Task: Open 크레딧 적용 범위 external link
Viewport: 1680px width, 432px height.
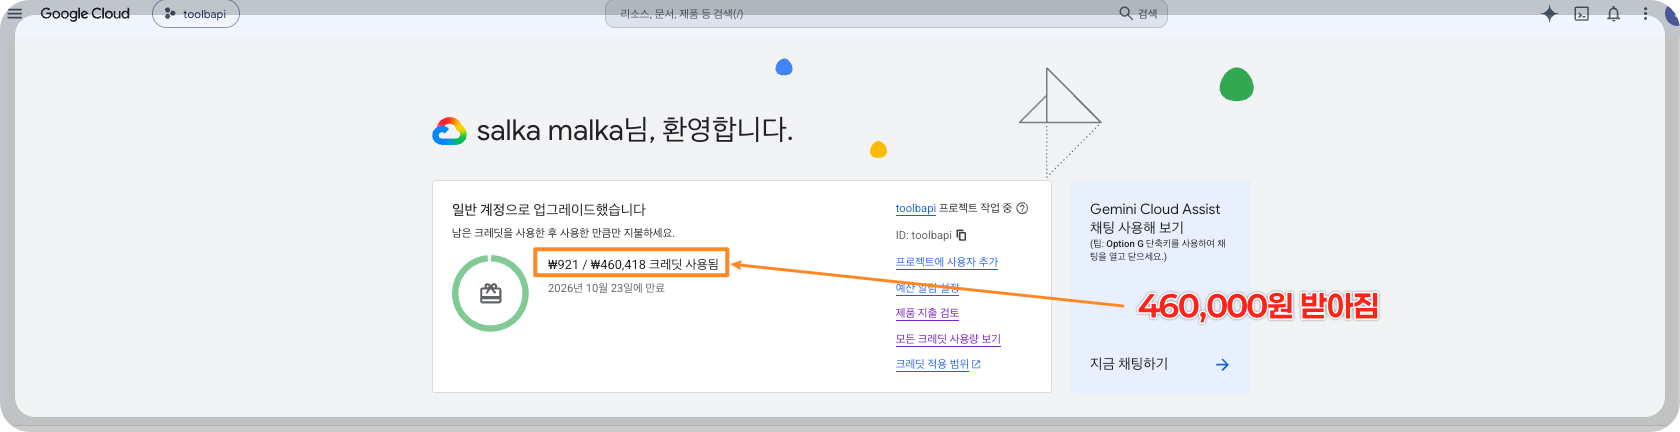Action: pos(938,364)
